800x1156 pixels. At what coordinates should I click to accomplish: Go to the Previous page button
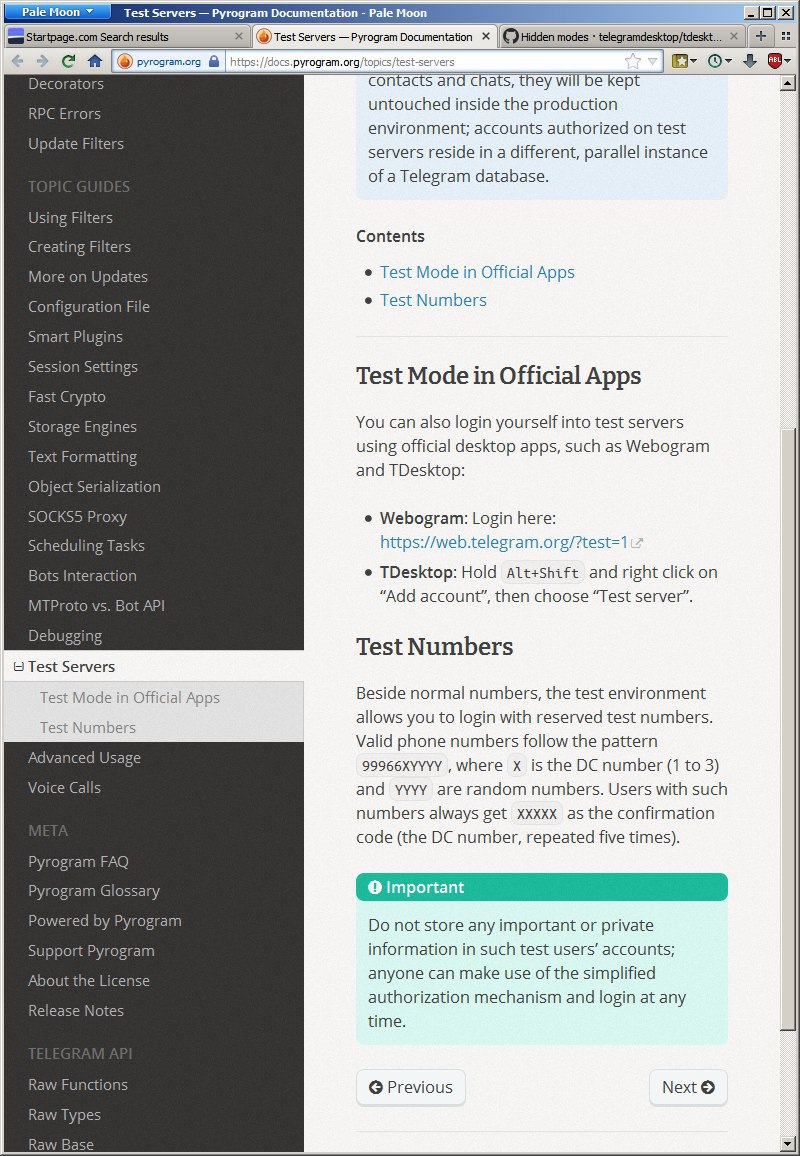pyautogui.click(x=411, y=1087)
